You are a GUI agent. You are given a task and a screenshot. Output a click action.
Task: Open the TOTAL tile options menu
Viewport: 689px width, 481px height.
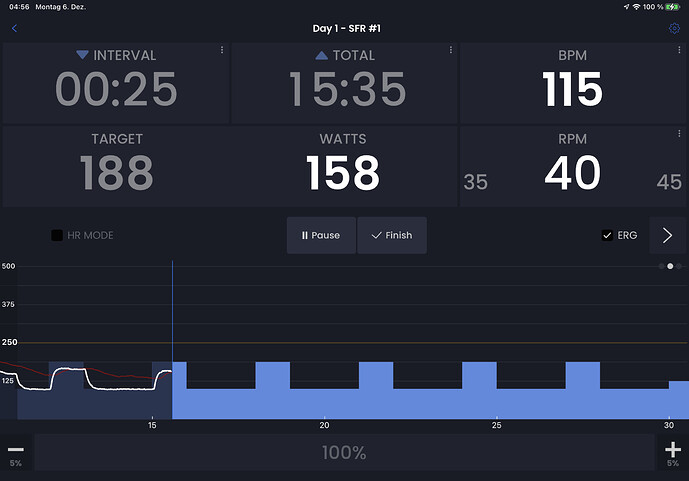click(450, 50)
